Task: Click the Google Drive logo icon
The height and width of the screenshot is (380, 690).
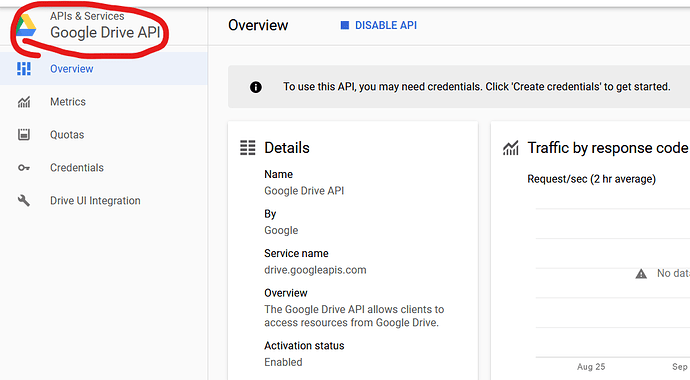Action: pos(26,26)
